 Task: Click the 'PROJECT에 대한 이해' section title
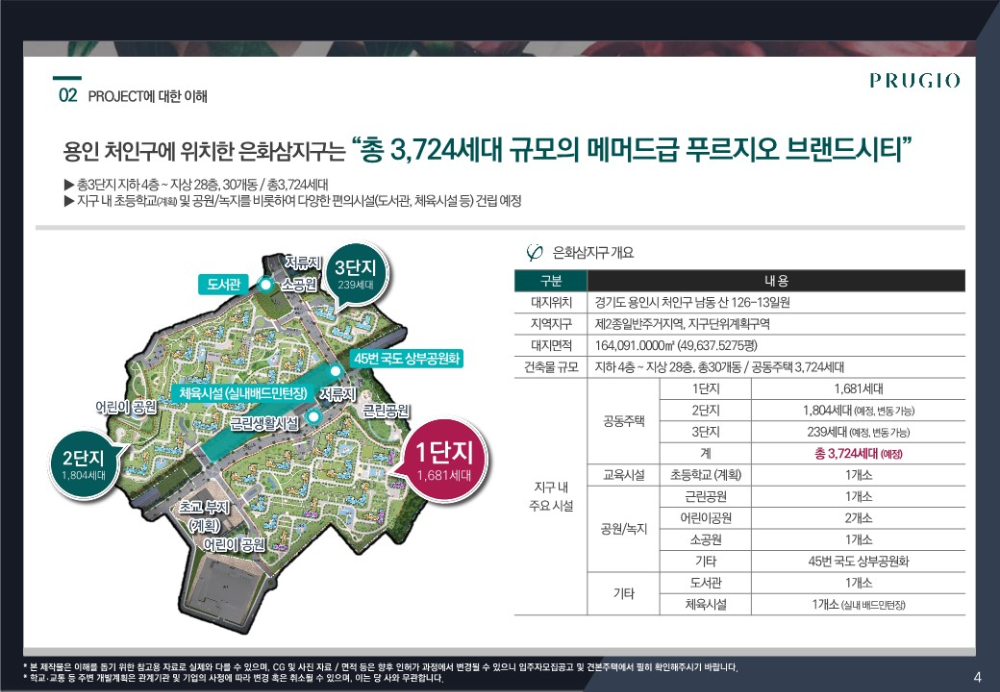click(x=148, y=96)
